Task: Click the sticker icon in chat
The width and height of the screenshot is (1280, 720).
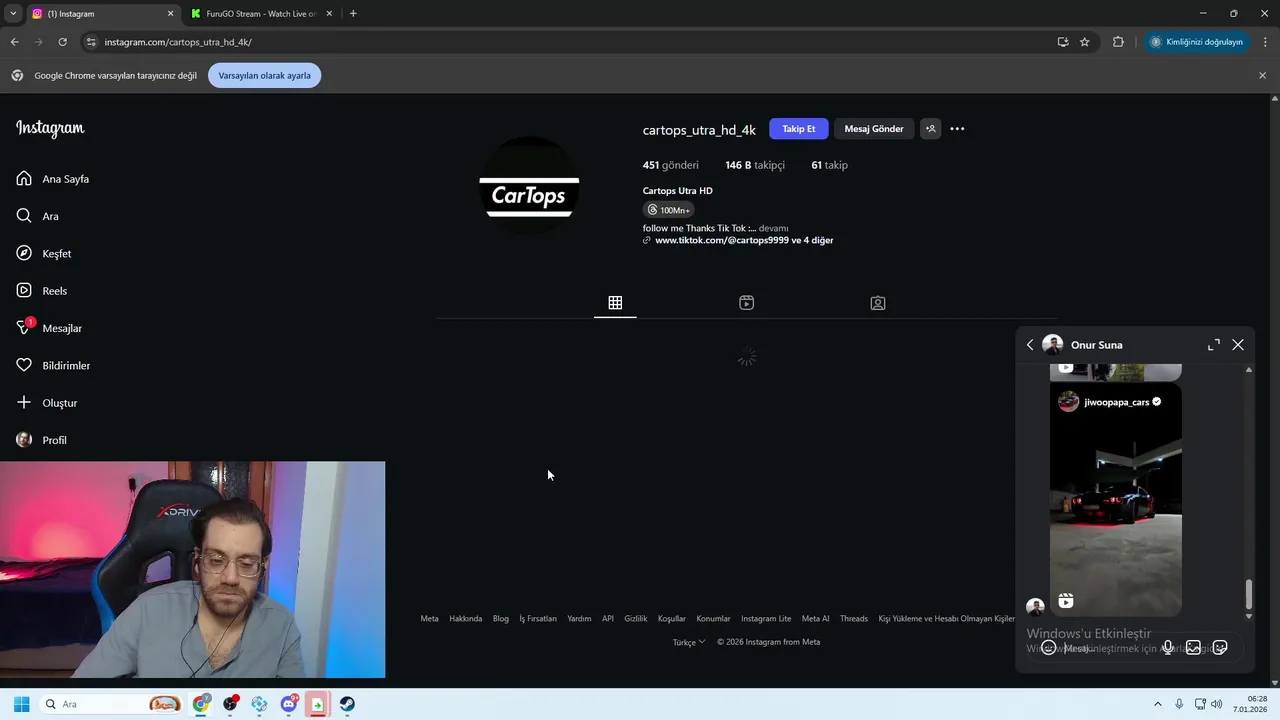Action: click(1220, 648)
